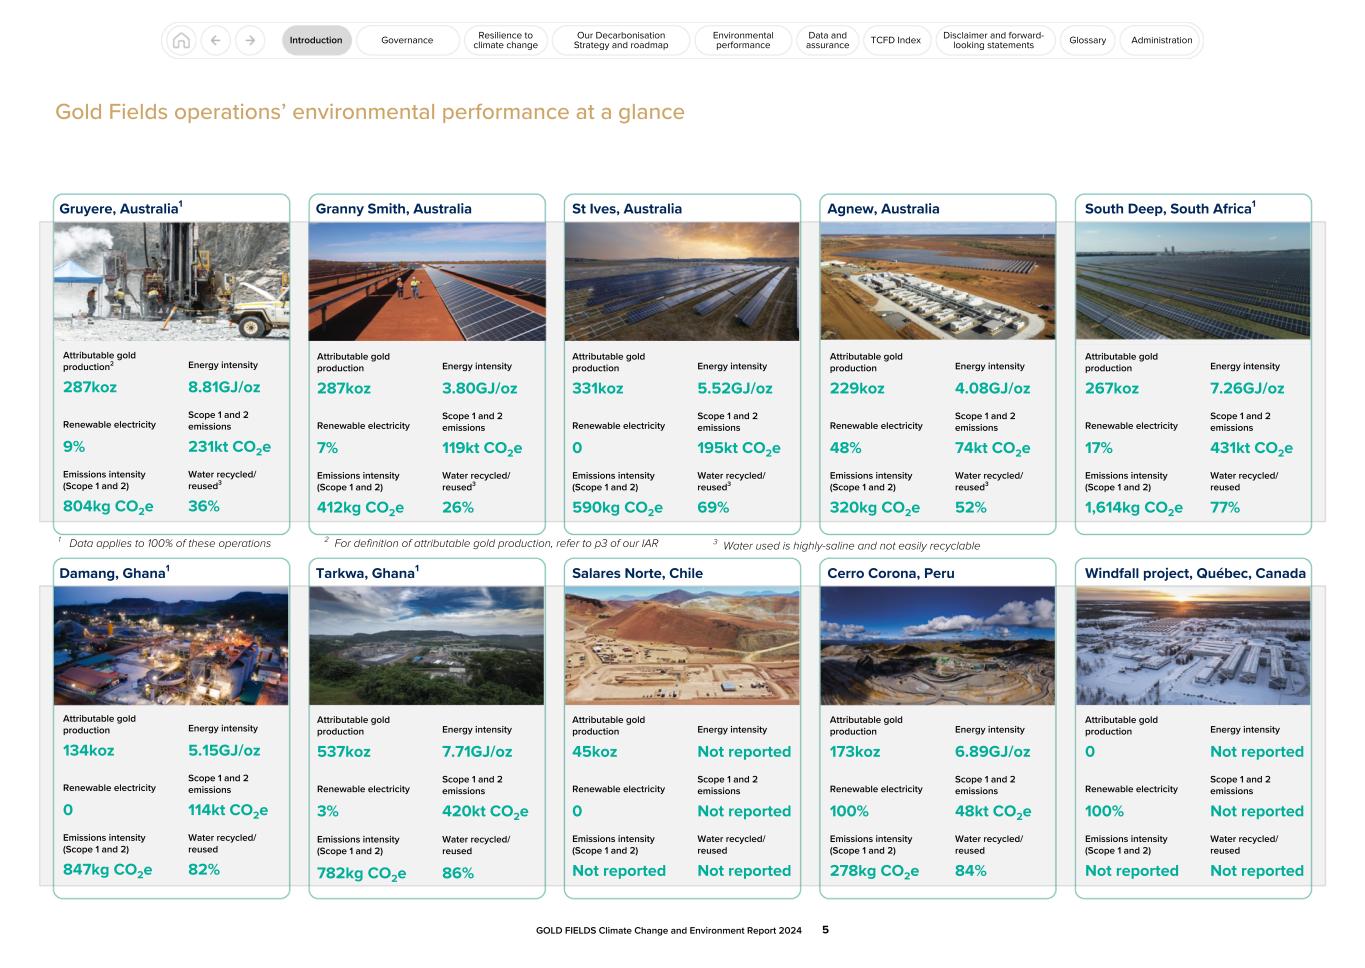Click the forward arrow navigation icon
This screenshot has height=968, width=1365.
248,40
